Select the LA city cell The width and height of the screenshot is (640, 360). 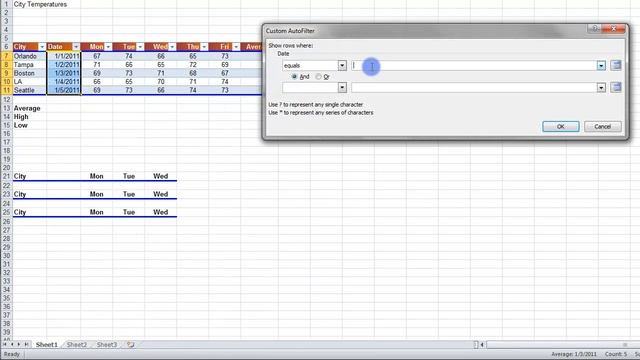29,82
